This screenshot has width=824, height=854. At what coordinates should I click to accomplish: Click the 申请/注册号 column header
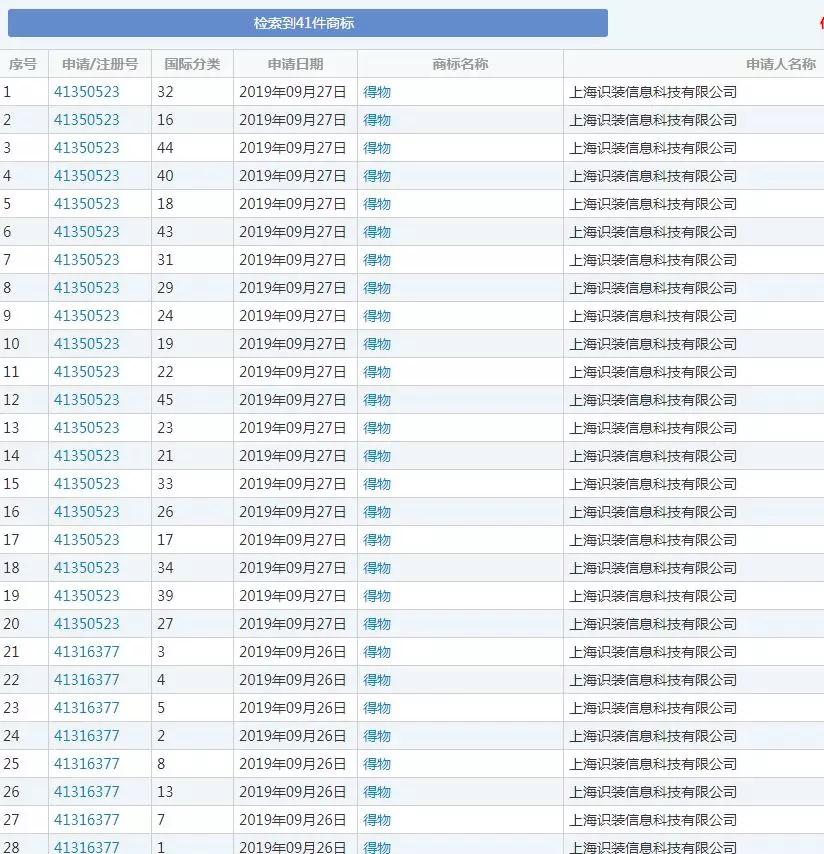click(x=100, y=63)
